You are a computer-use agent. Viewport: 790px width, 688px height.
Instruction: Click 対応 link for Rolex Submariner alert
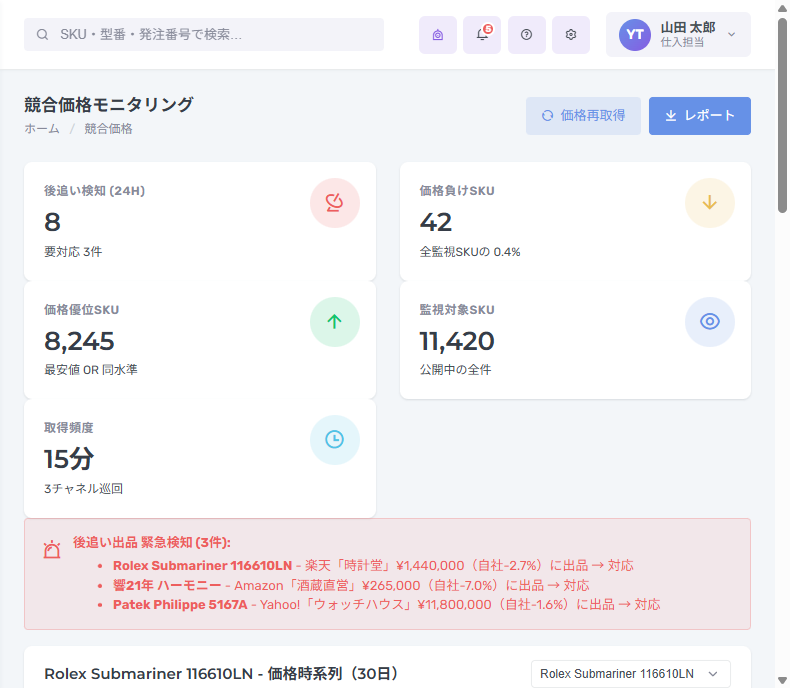pos(620,566)
